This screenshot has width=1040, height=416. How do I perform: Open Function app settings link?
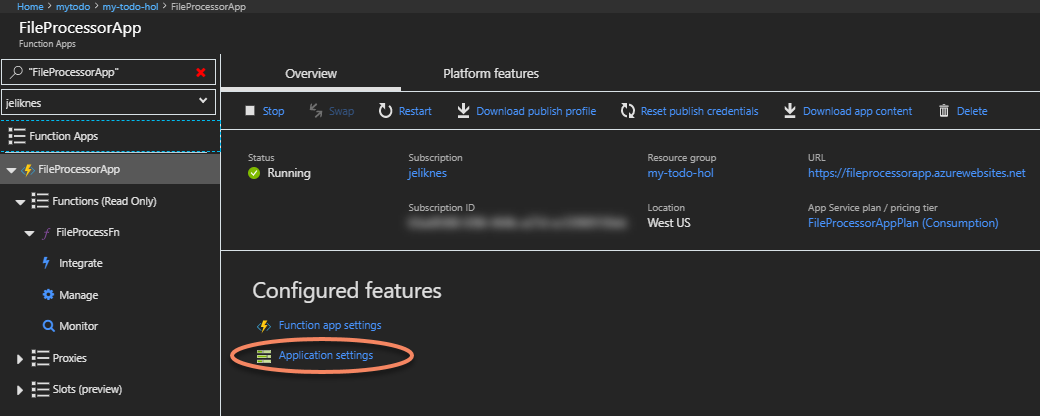point(330,325)
